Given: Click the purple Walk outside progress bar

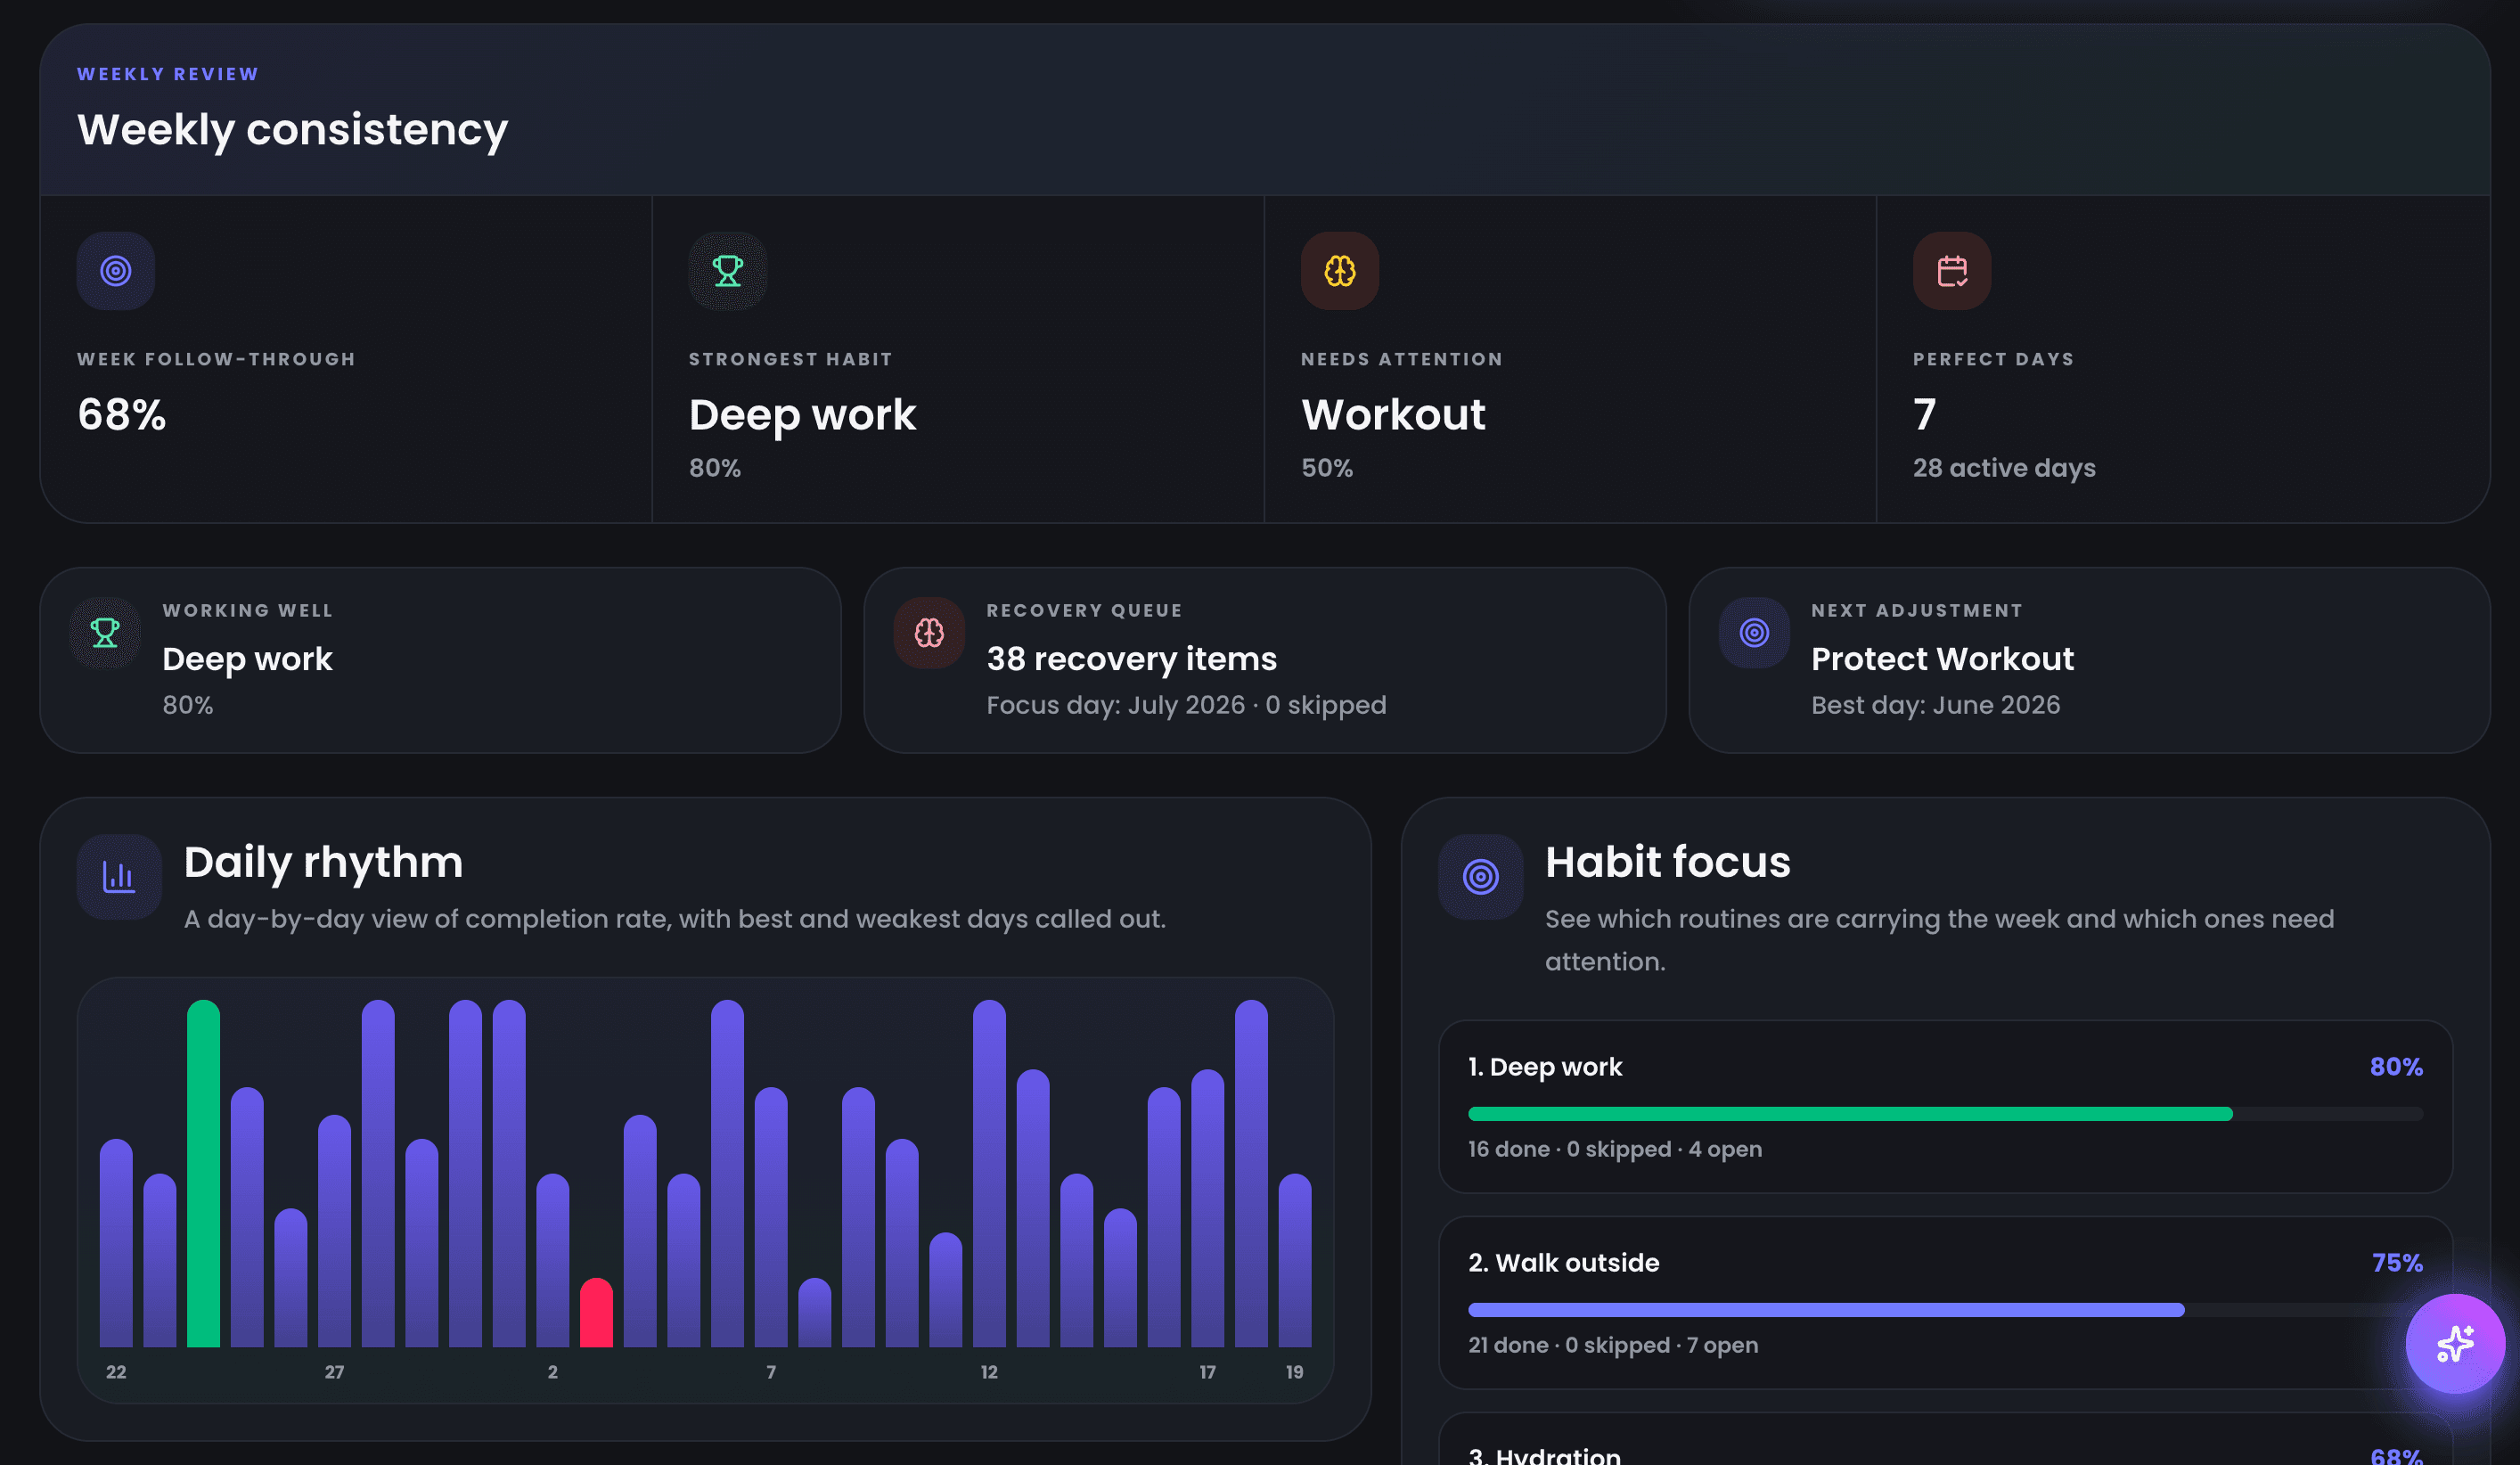Looking at the screenshot, I should pyautogui.click(x=1826, y=1310).
